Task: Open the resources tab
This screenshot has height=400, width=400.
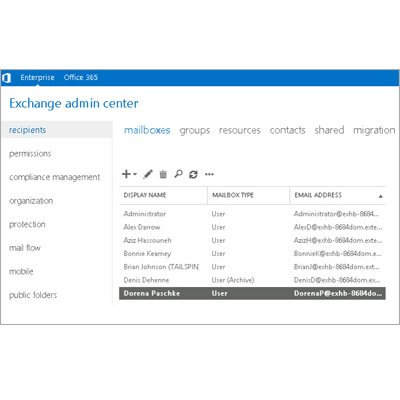Action: point(240,130)
